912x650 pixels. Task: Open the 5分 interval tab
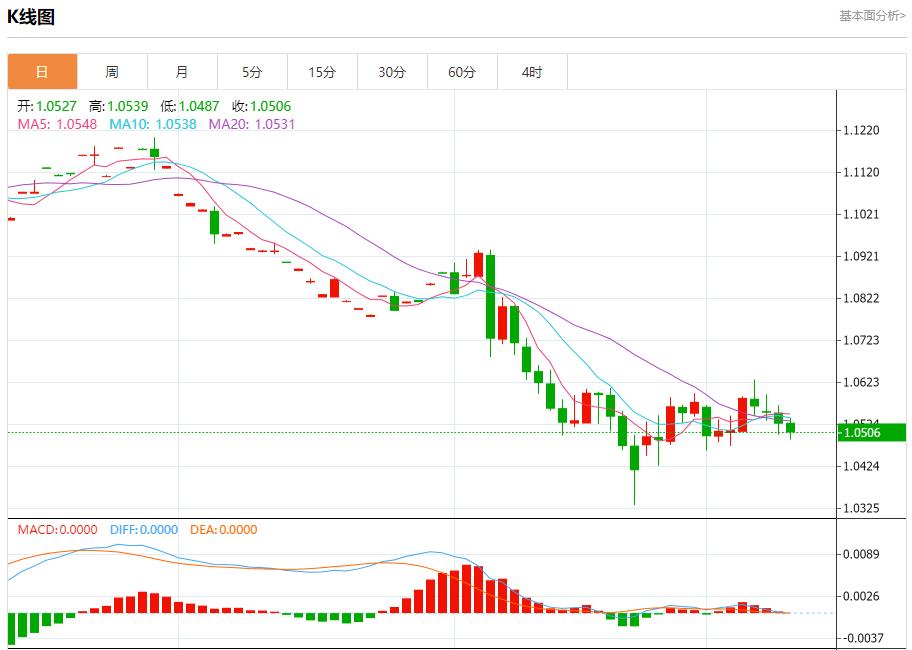click(252, 72)
